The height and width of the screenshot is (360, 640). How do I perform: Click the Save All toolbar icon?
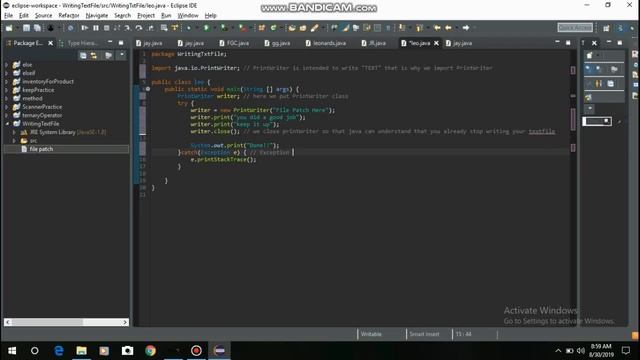coord(37,28)
